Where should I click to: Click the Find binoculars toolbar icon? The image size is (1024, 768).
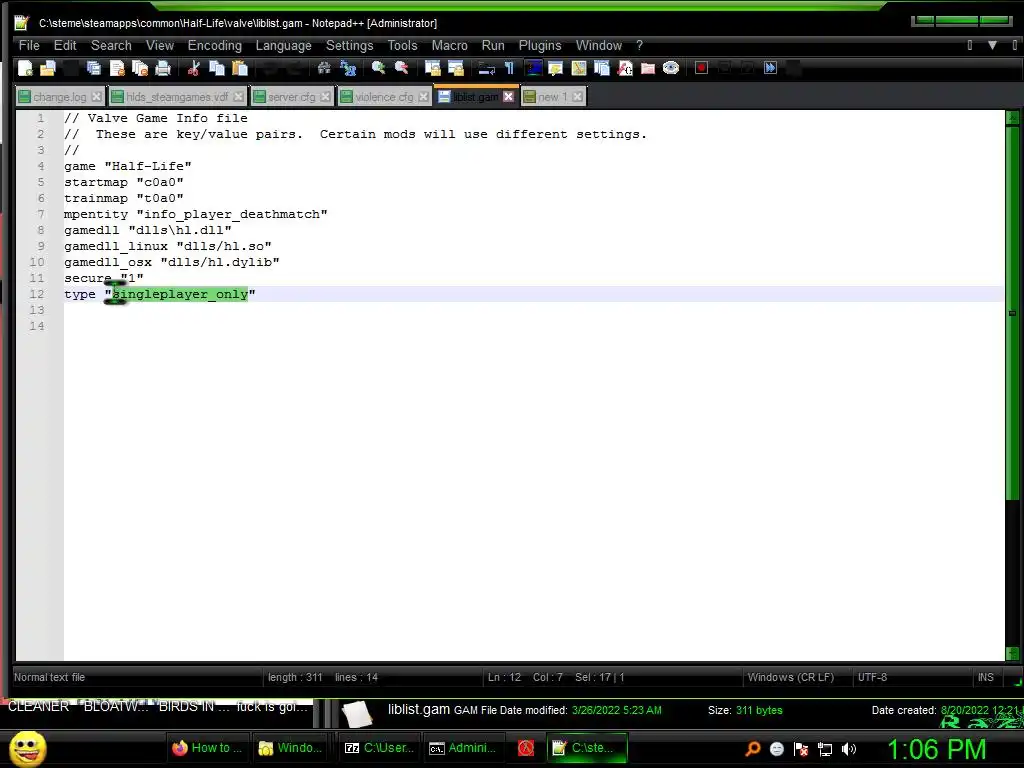[x=324, y=68]
